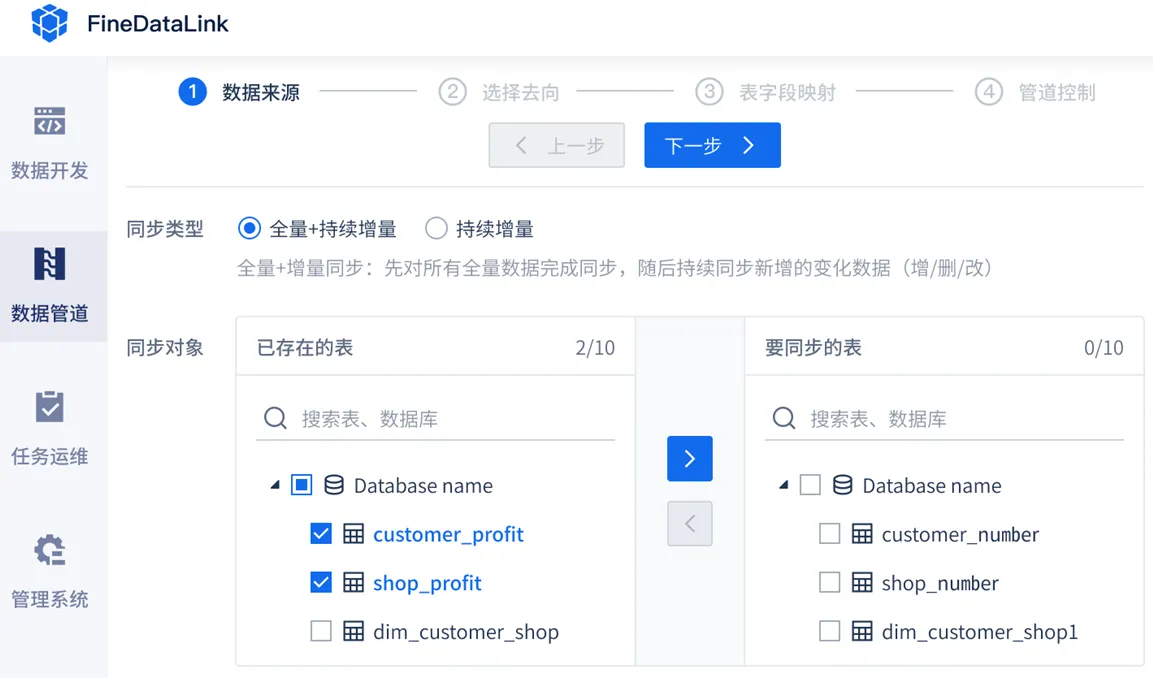This screenshot has height=678, width=1153.
Task: Select the dim_customer_shop table name
Action: coord(466,632)
